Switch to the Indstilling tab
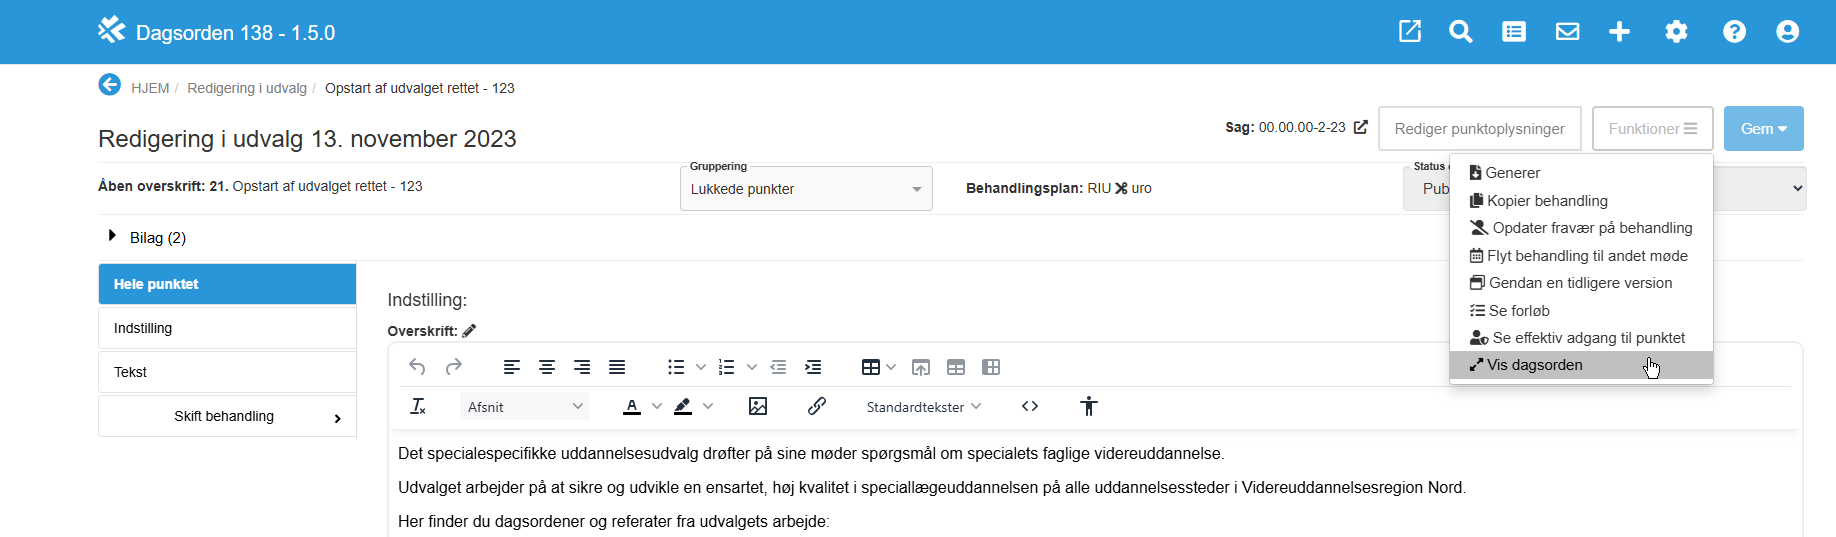The image size is (1836, 537). 227,328
